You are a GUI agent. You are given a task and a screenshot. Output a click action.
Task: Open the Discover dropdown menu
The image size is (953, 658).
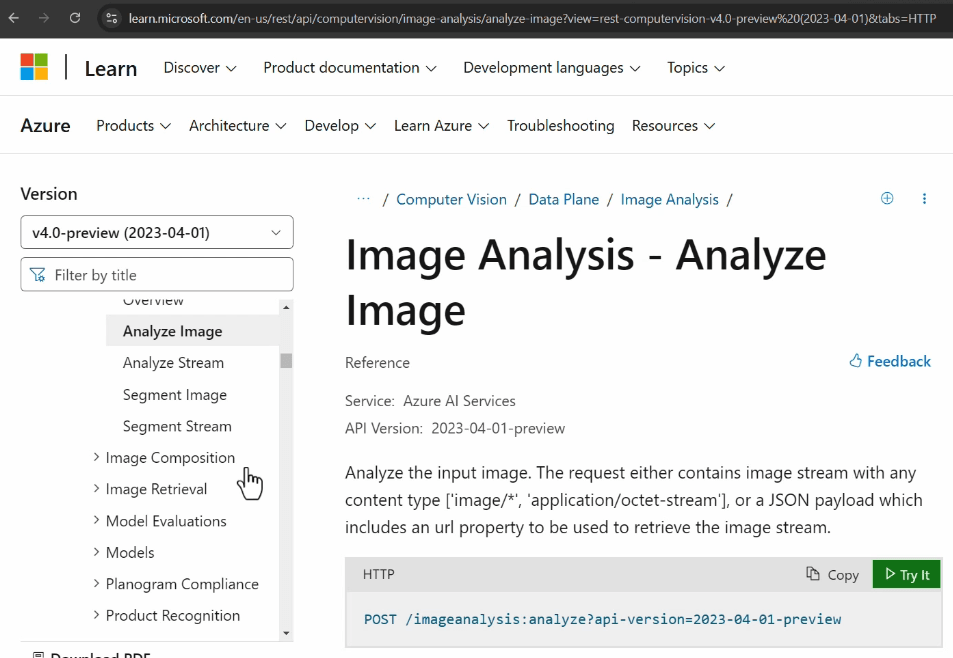coord(200,67)
